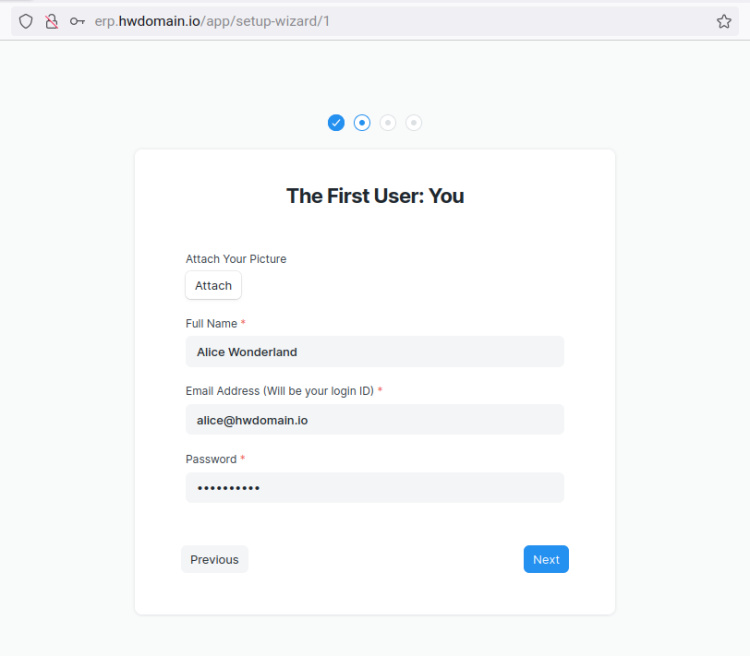
Task: Click the tracking protection shield icon
Action: pos(26,21)
